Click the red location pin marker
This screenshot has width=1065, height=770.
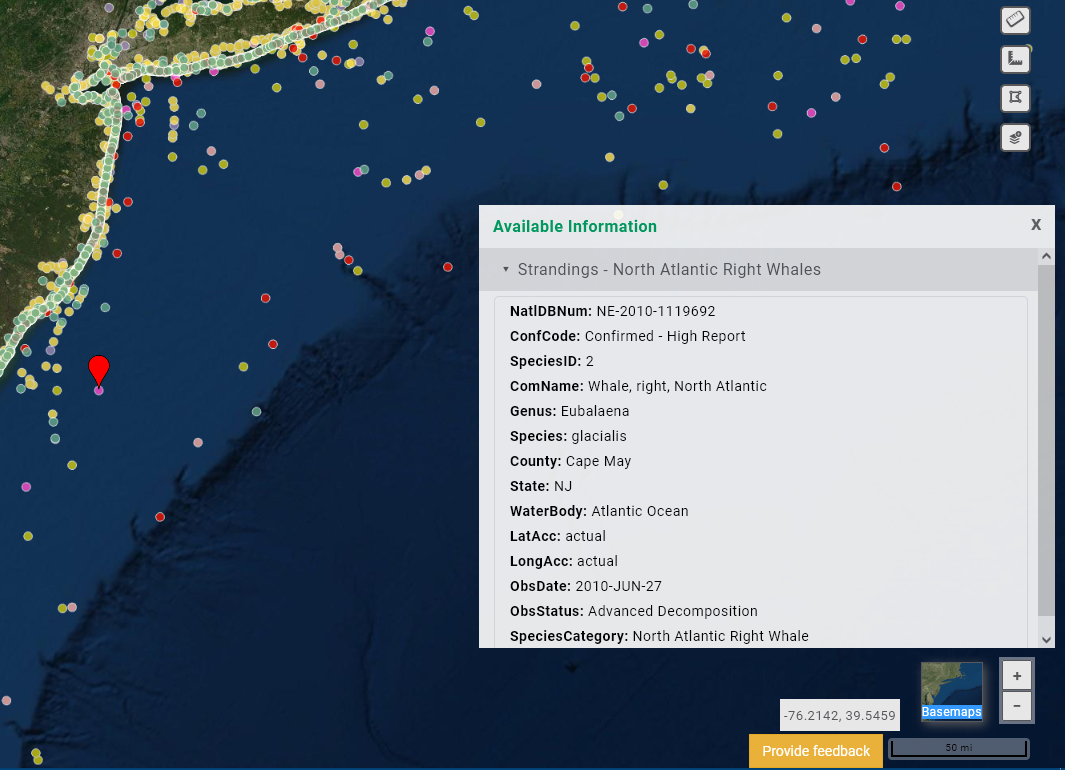tap(98, 368)
